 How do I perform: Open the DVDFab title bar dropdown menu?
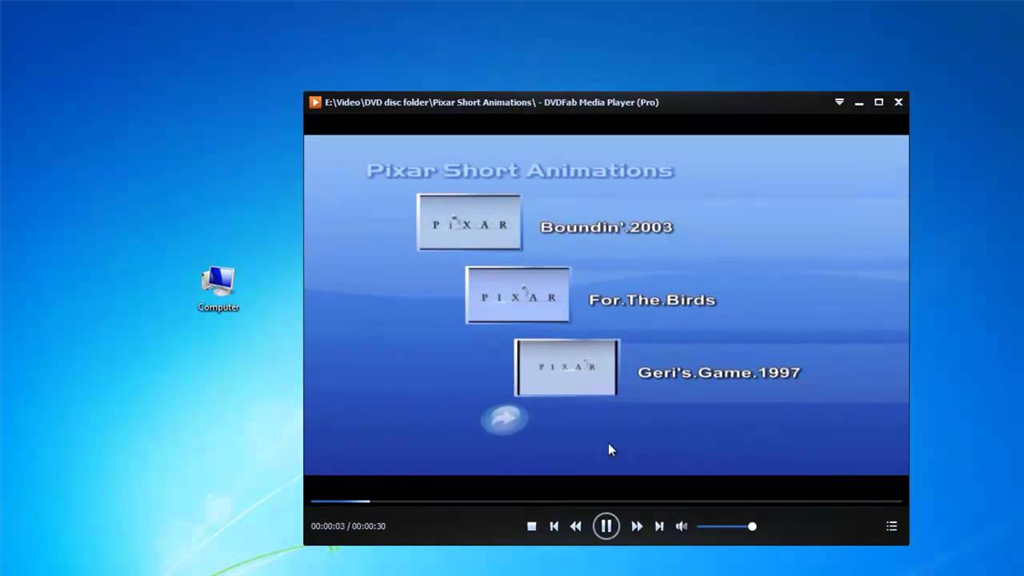click(839, 102)
